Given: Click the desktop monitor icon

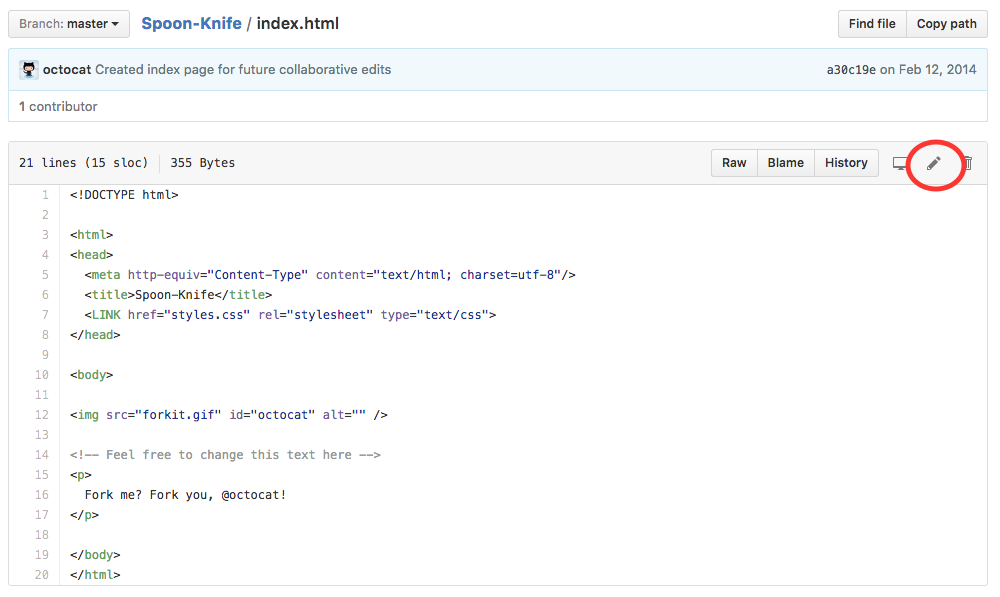Looking at the screenshot, I should [900, 163].
